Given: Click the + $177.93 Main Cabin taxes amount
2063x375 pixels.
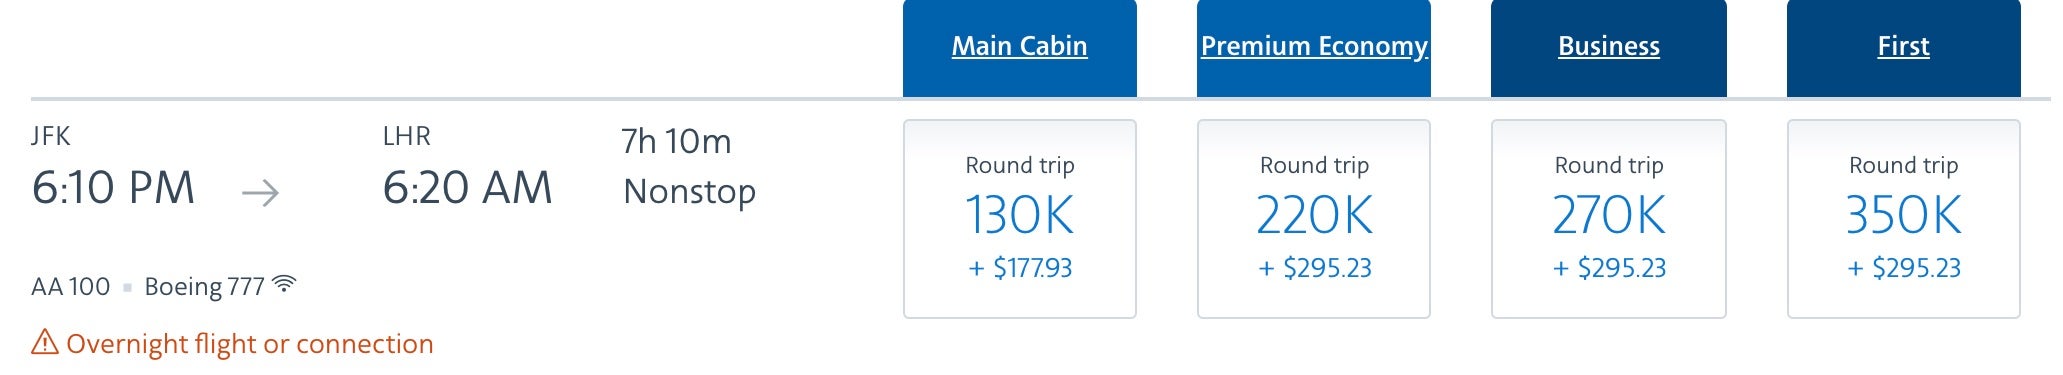Looking at the screenshot, I should (1020, 268).
